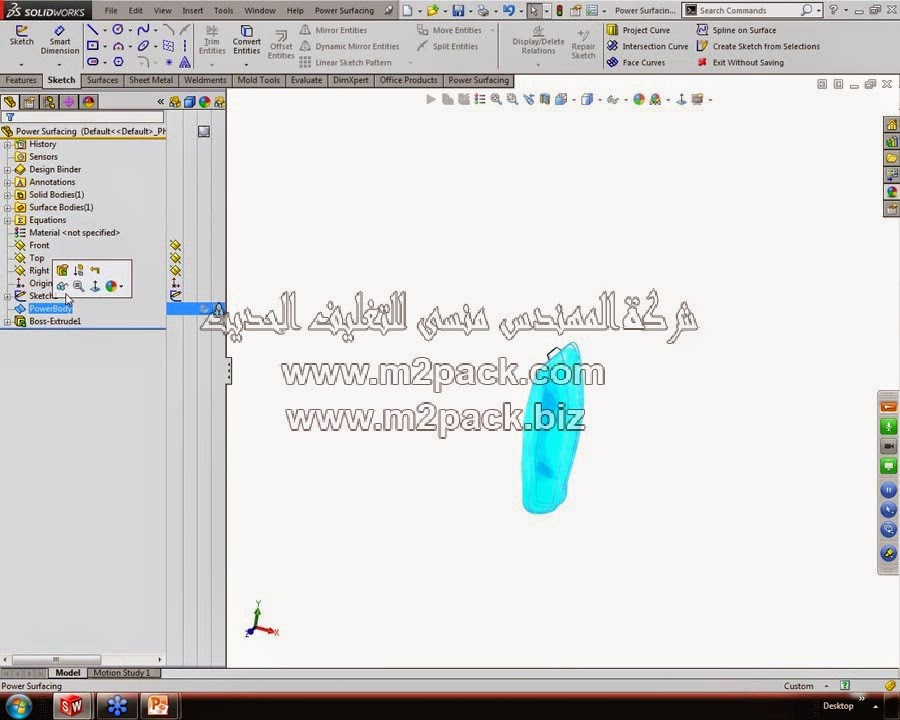Open PowerPoint in the taskbar

[158, 705]
